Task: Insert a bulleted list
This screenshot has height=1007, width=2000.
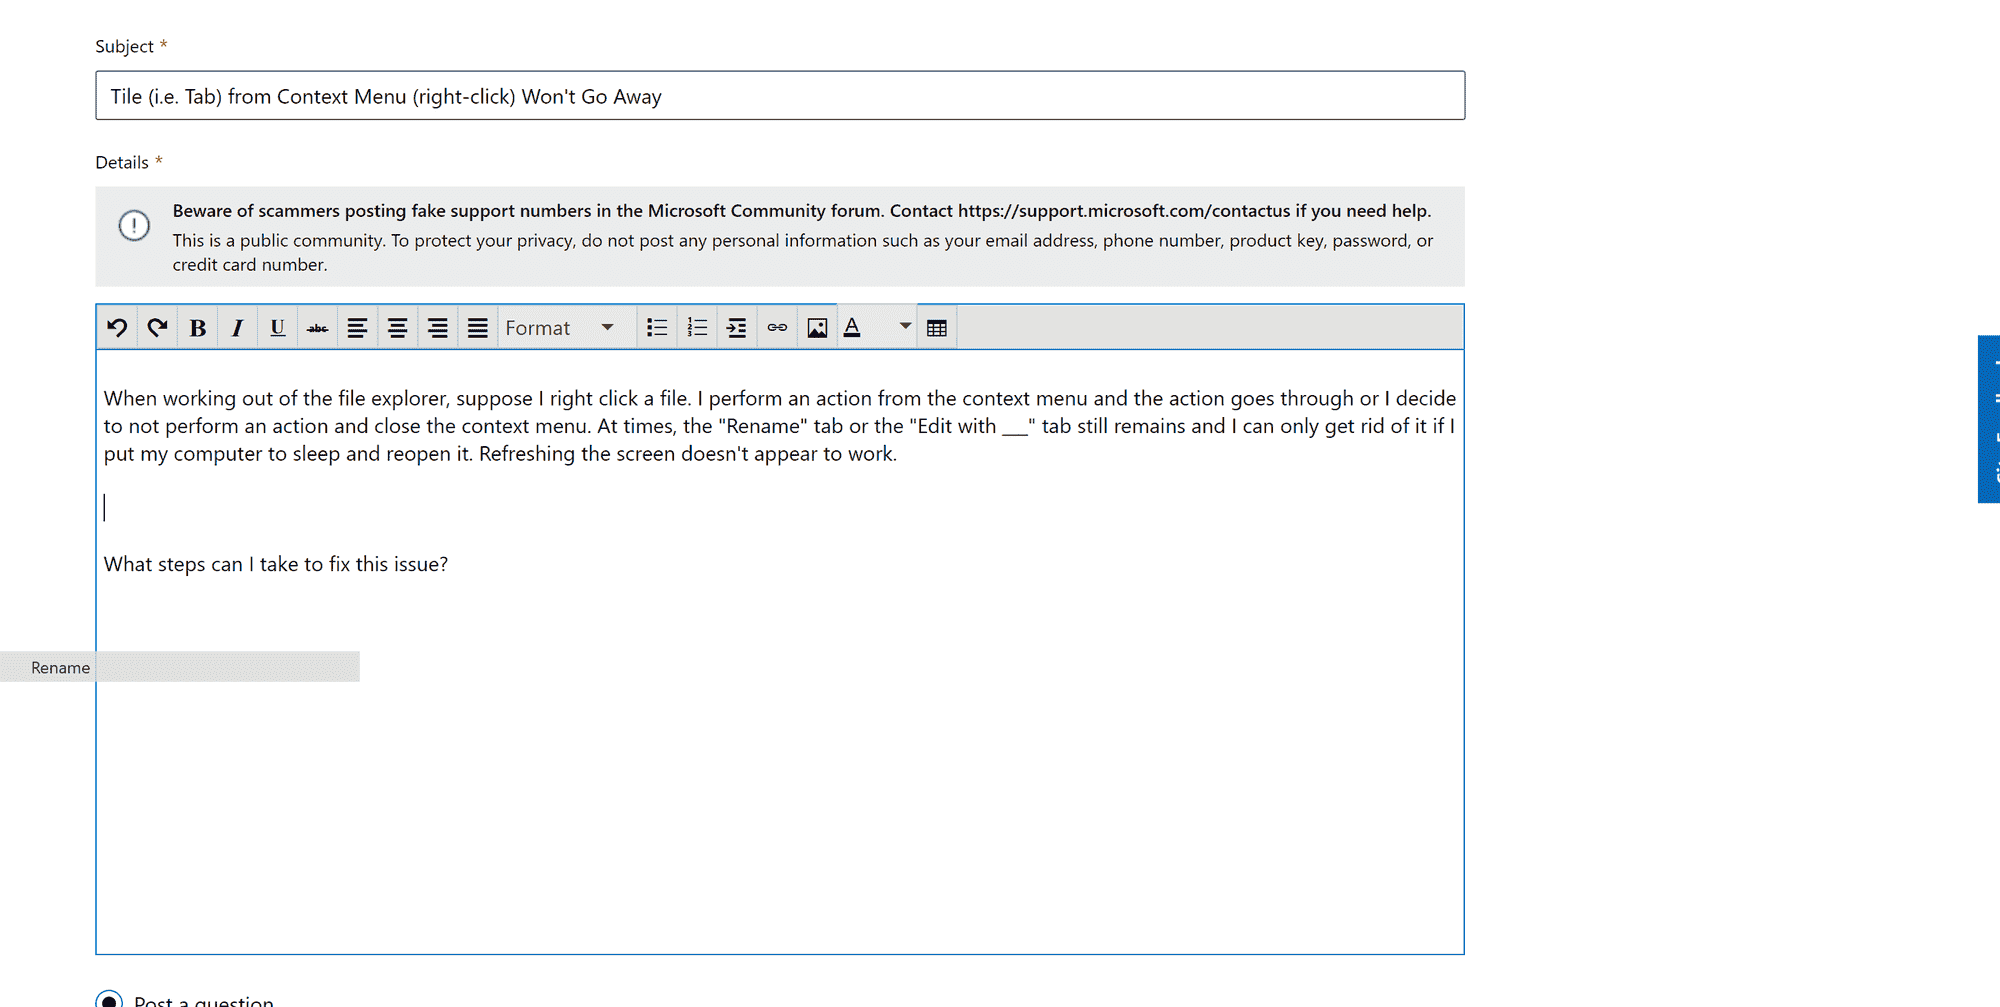Action: (657, 328)
